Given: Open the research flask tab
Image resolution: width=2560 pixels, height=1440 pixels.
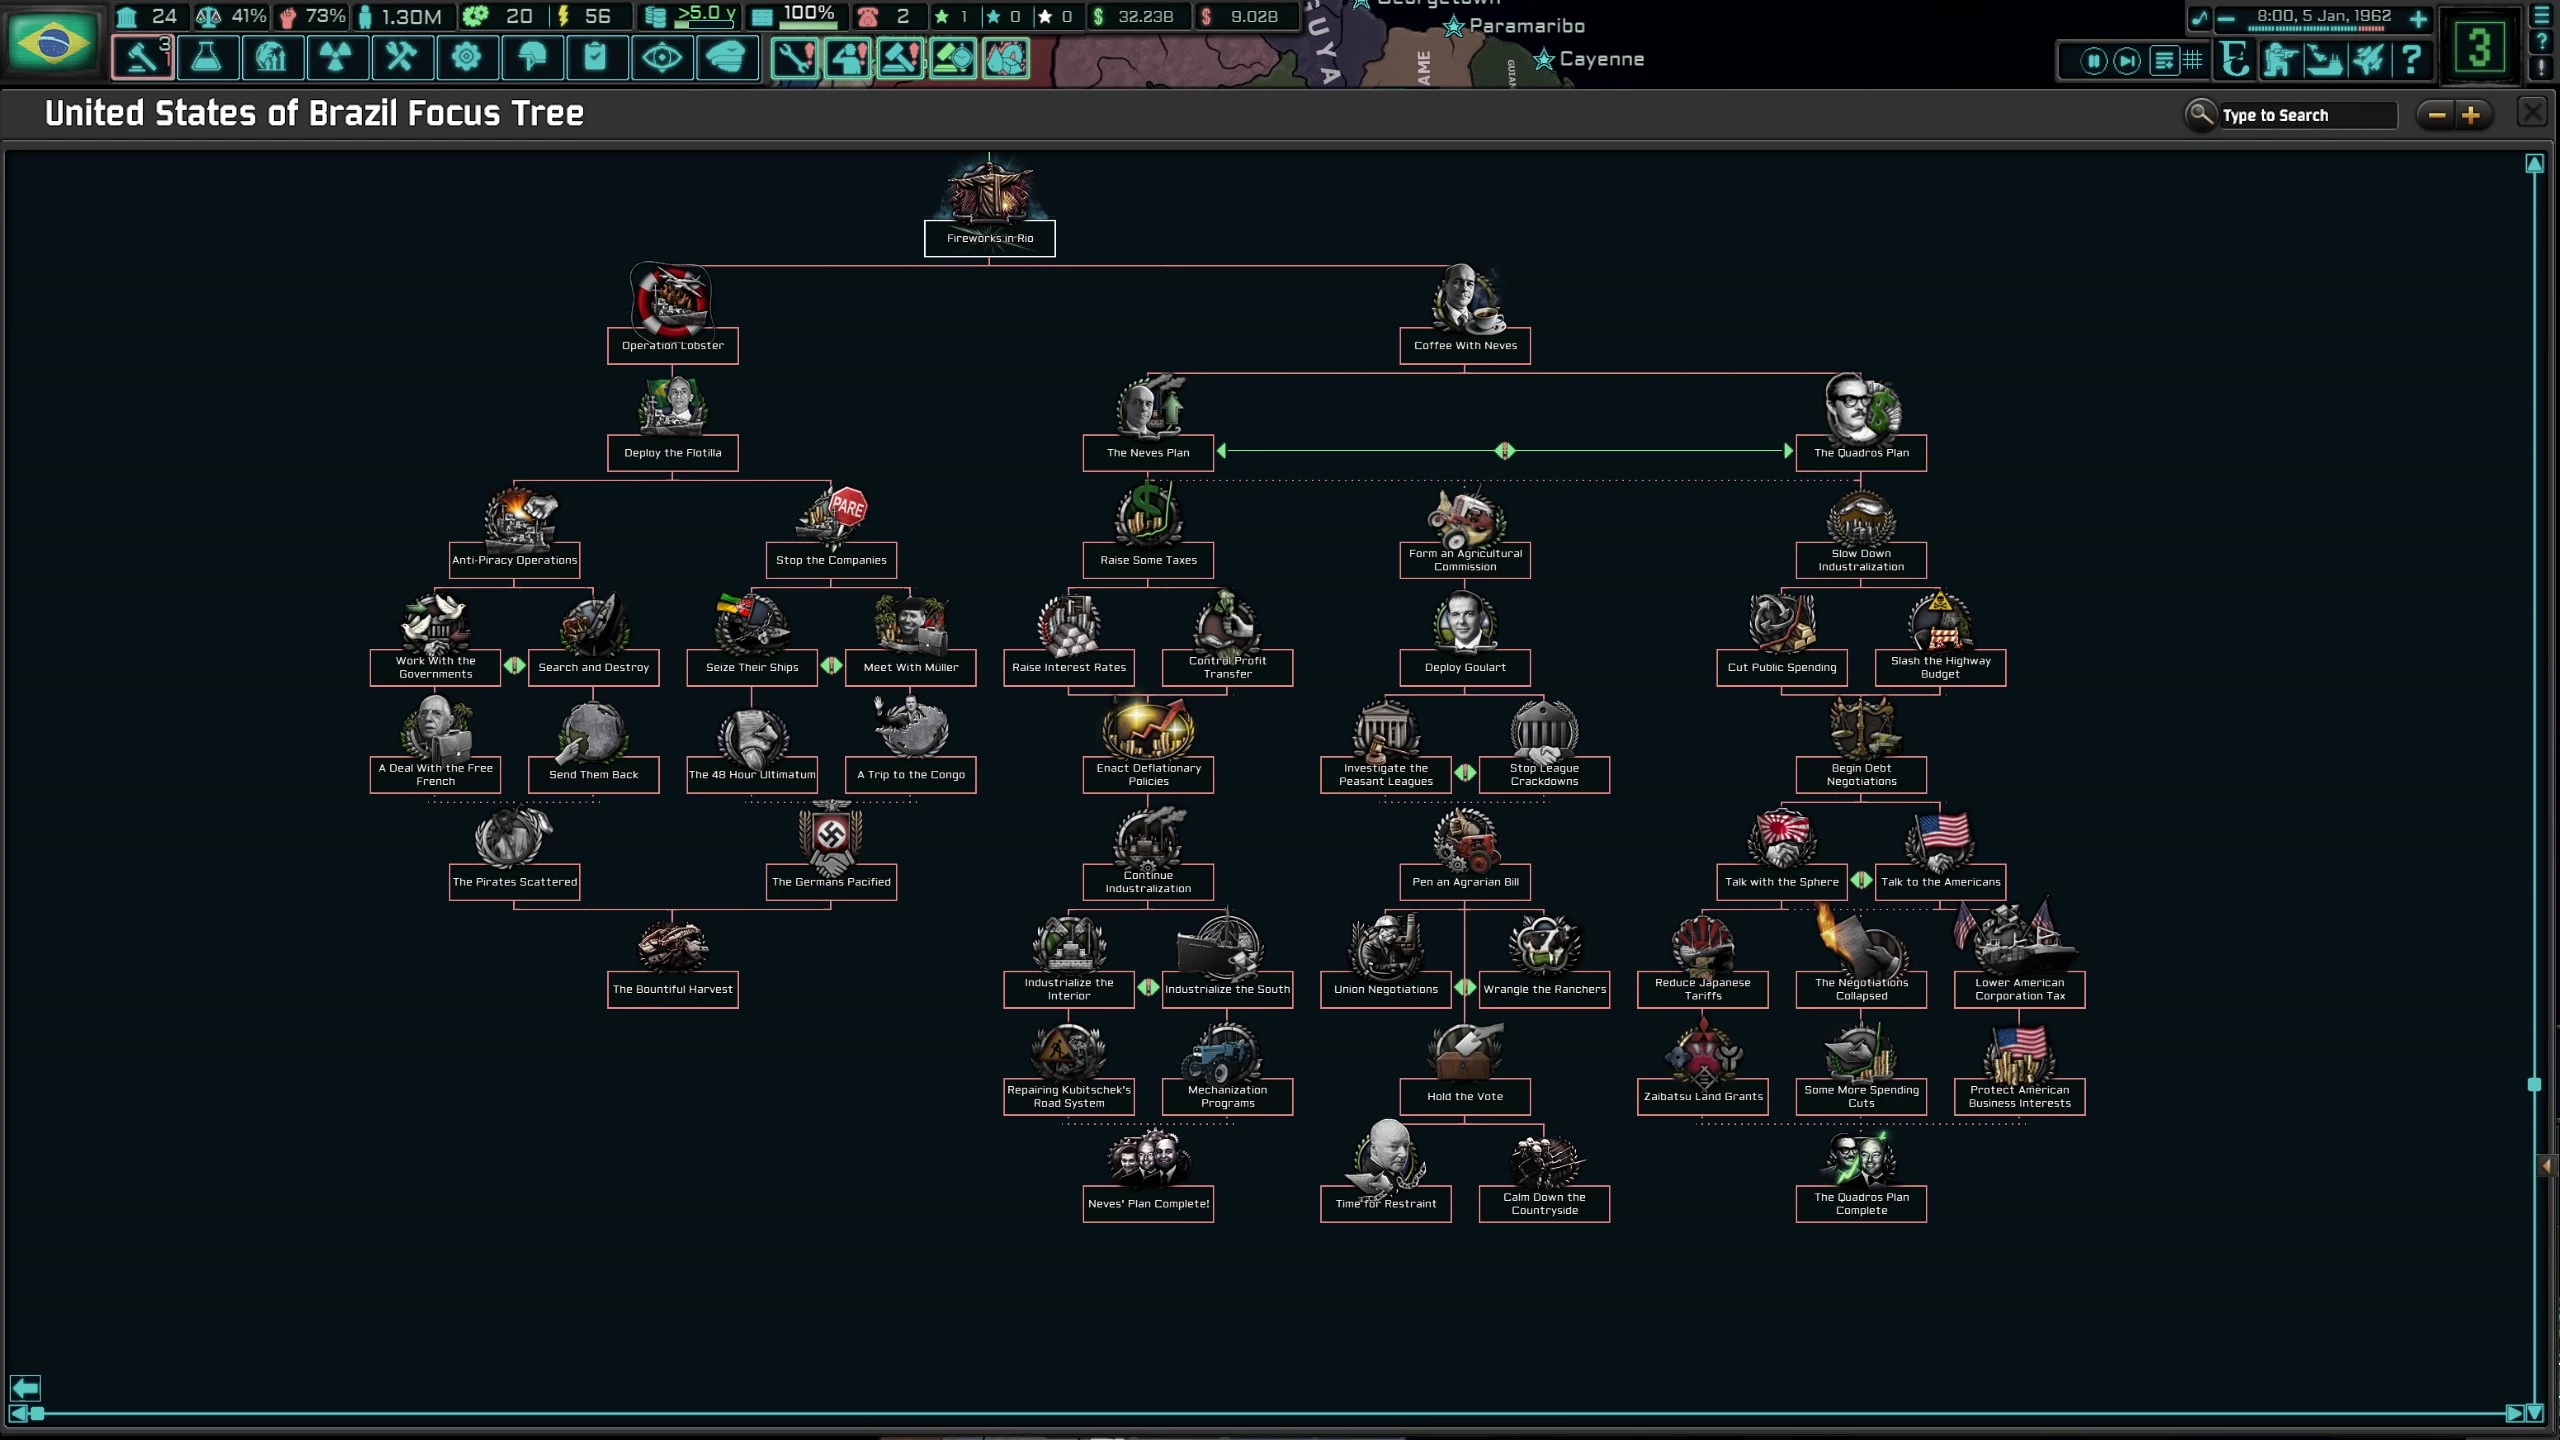Looking at the screenshot, I should [x=207, y=57].
